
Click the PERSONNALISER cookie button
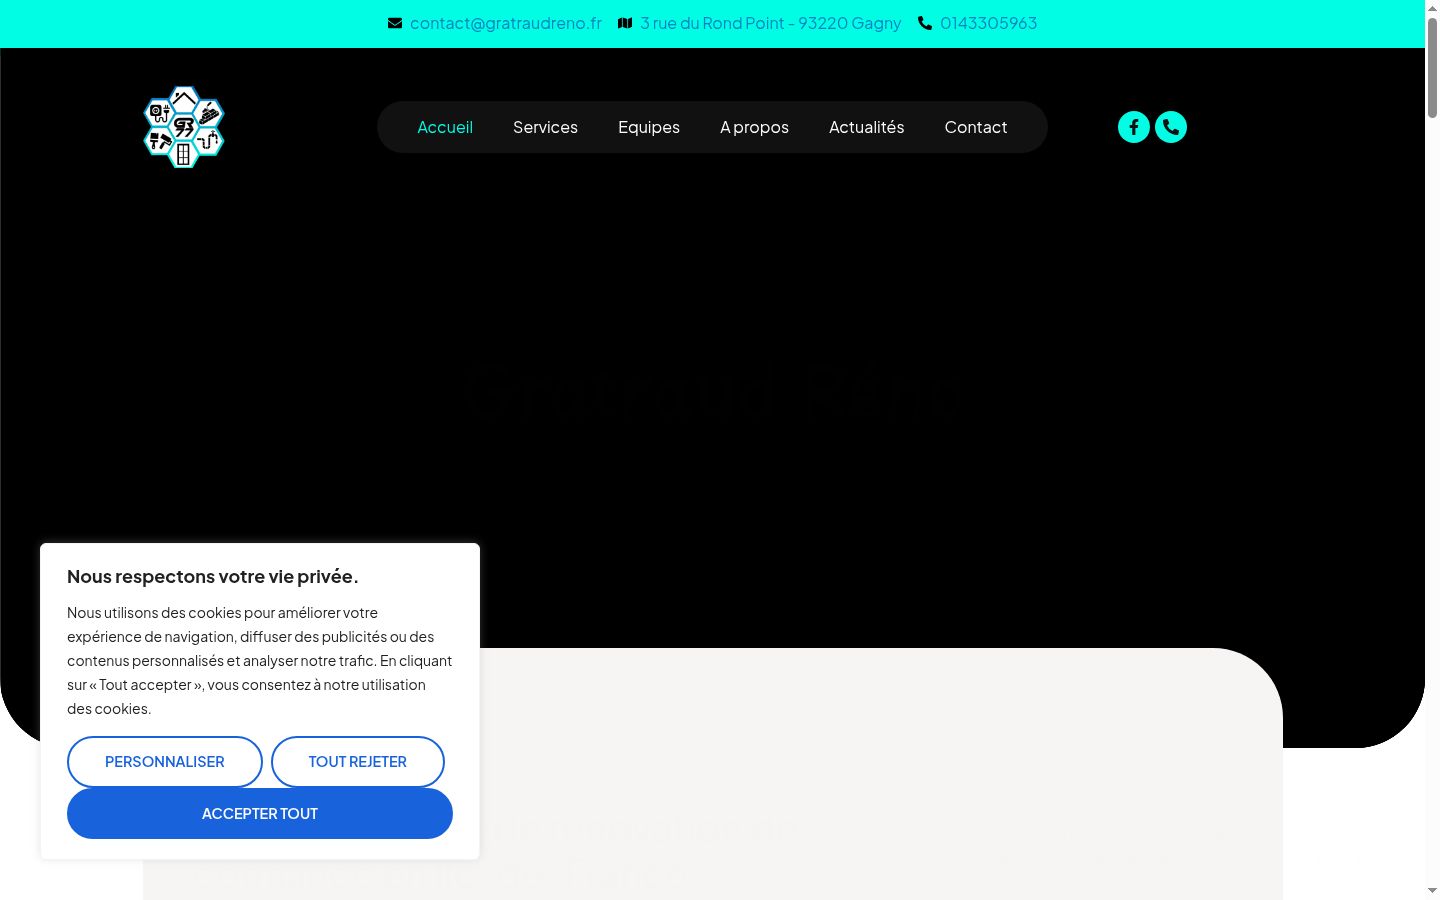point(165,762)
